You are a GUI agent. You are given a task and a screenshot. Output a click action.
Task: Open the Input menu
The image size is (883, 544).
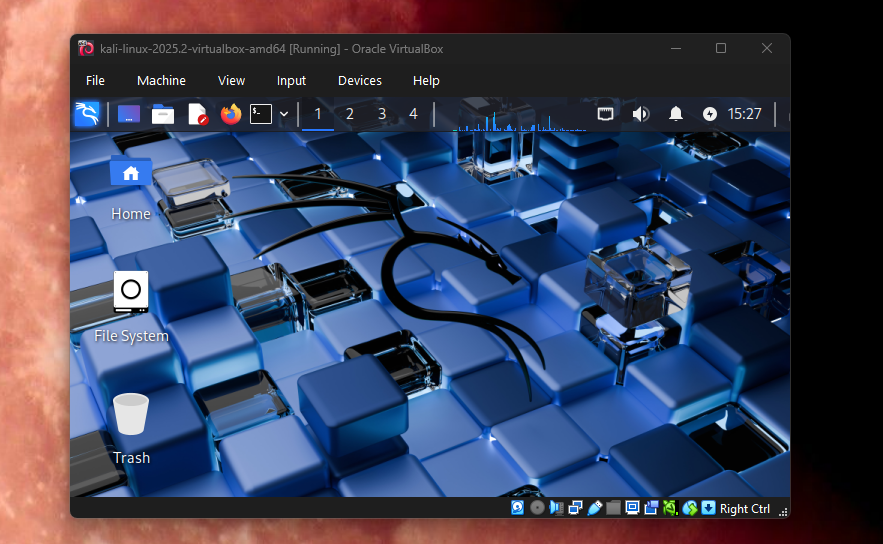[291, 81]
